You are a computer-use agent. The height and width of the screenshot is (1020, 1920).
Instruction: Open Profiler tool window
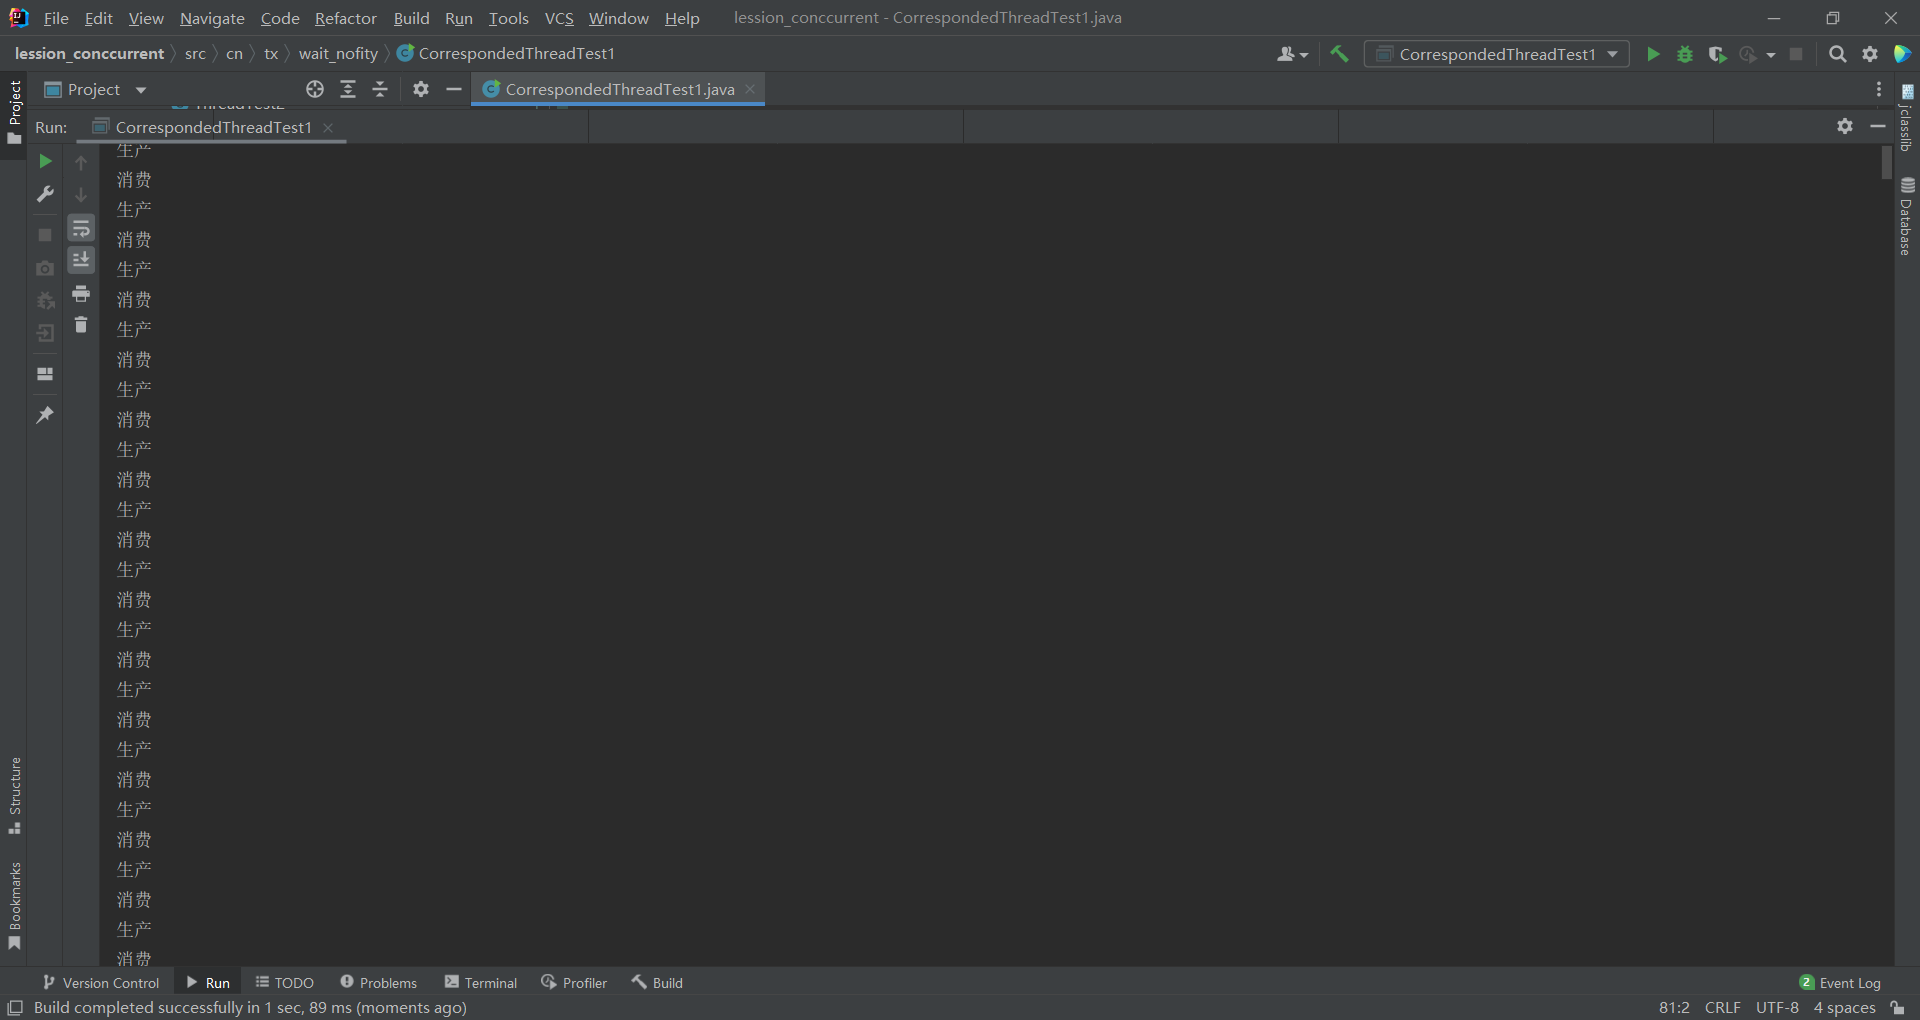click(574, 983)
